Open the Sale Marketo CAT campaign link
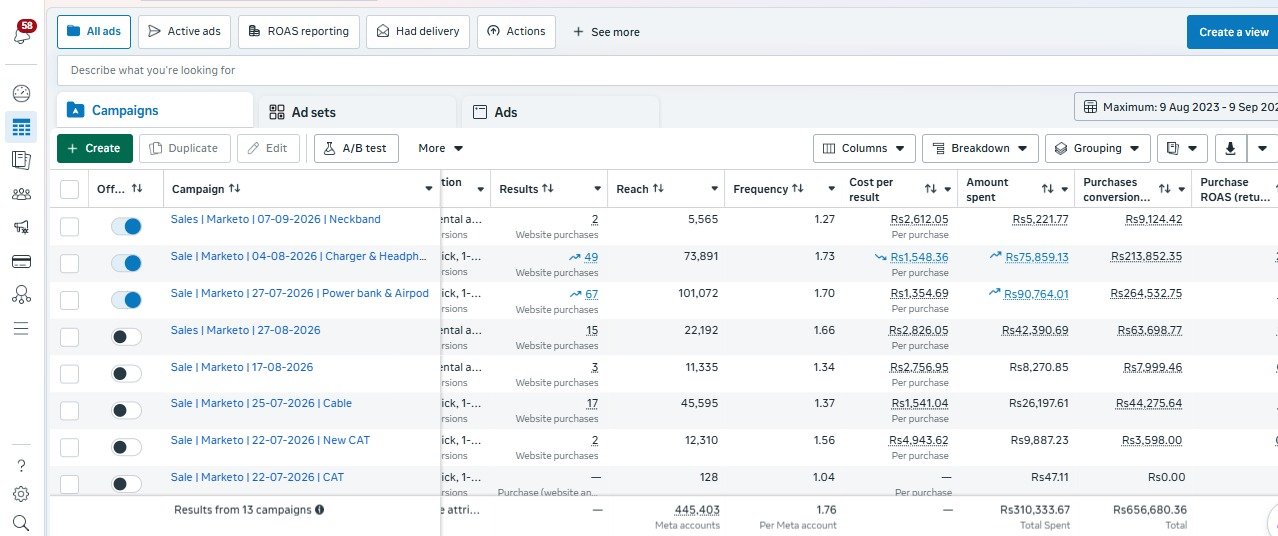Image resolution: width=1278 pixels, height=536 pixels. coord(257,477)
